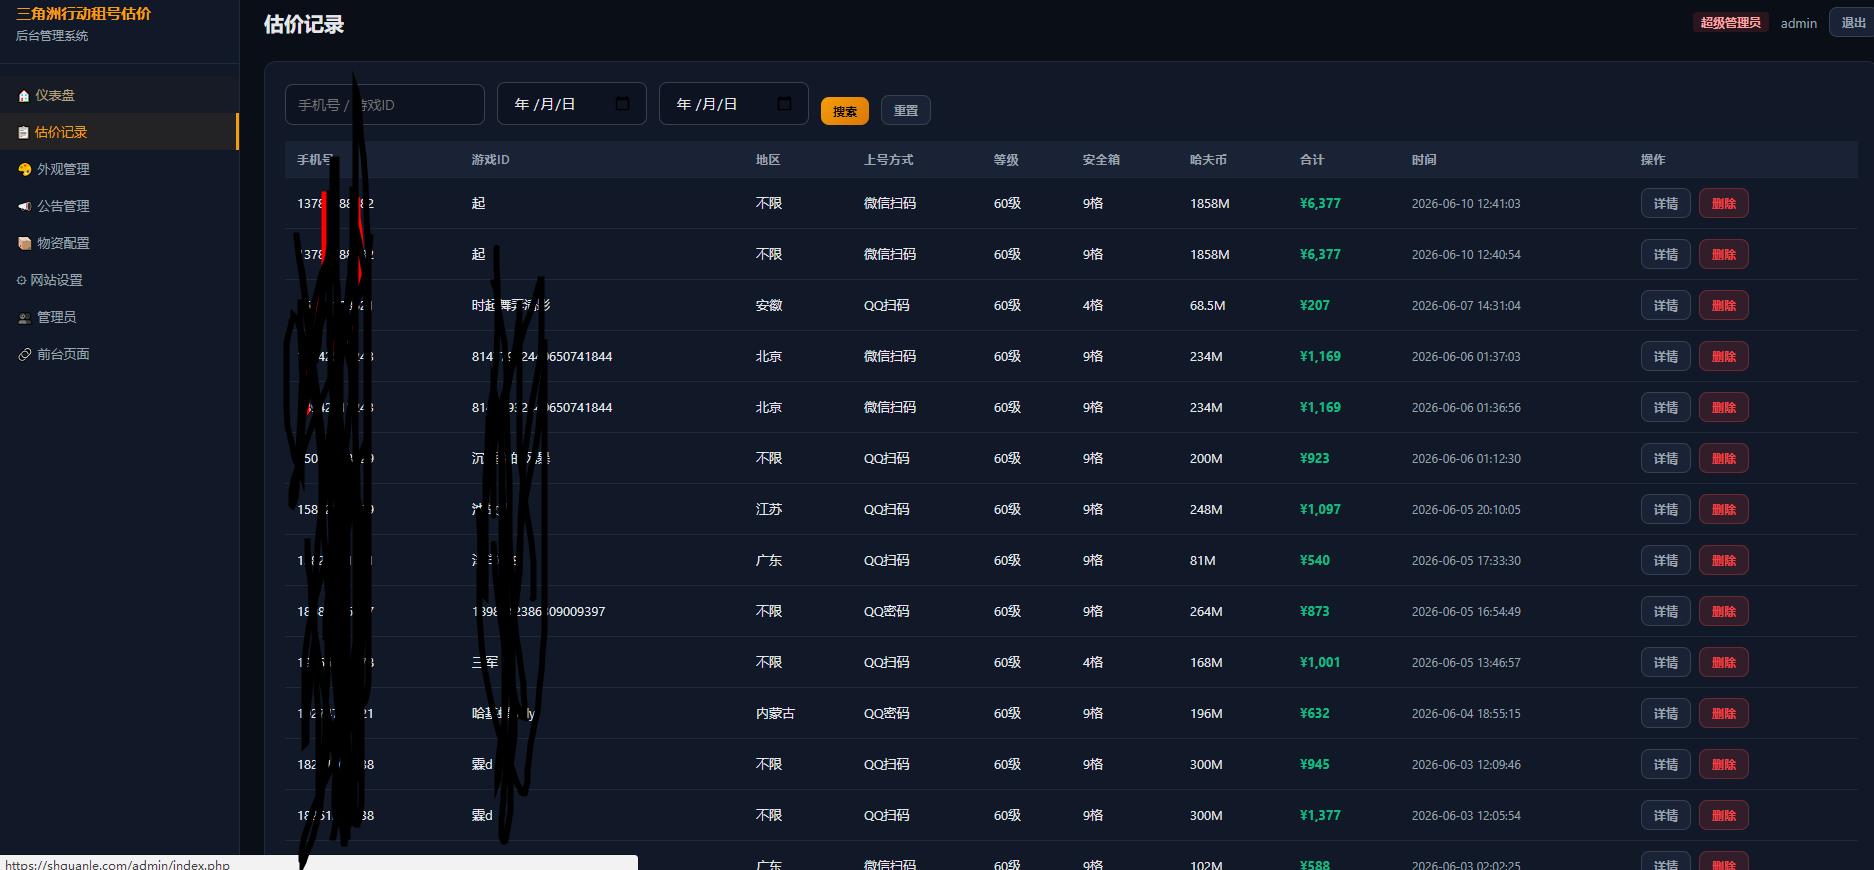Delete the ¥945 record
The width and height of the screenshot is (1874, 870).
(1724, 764)
